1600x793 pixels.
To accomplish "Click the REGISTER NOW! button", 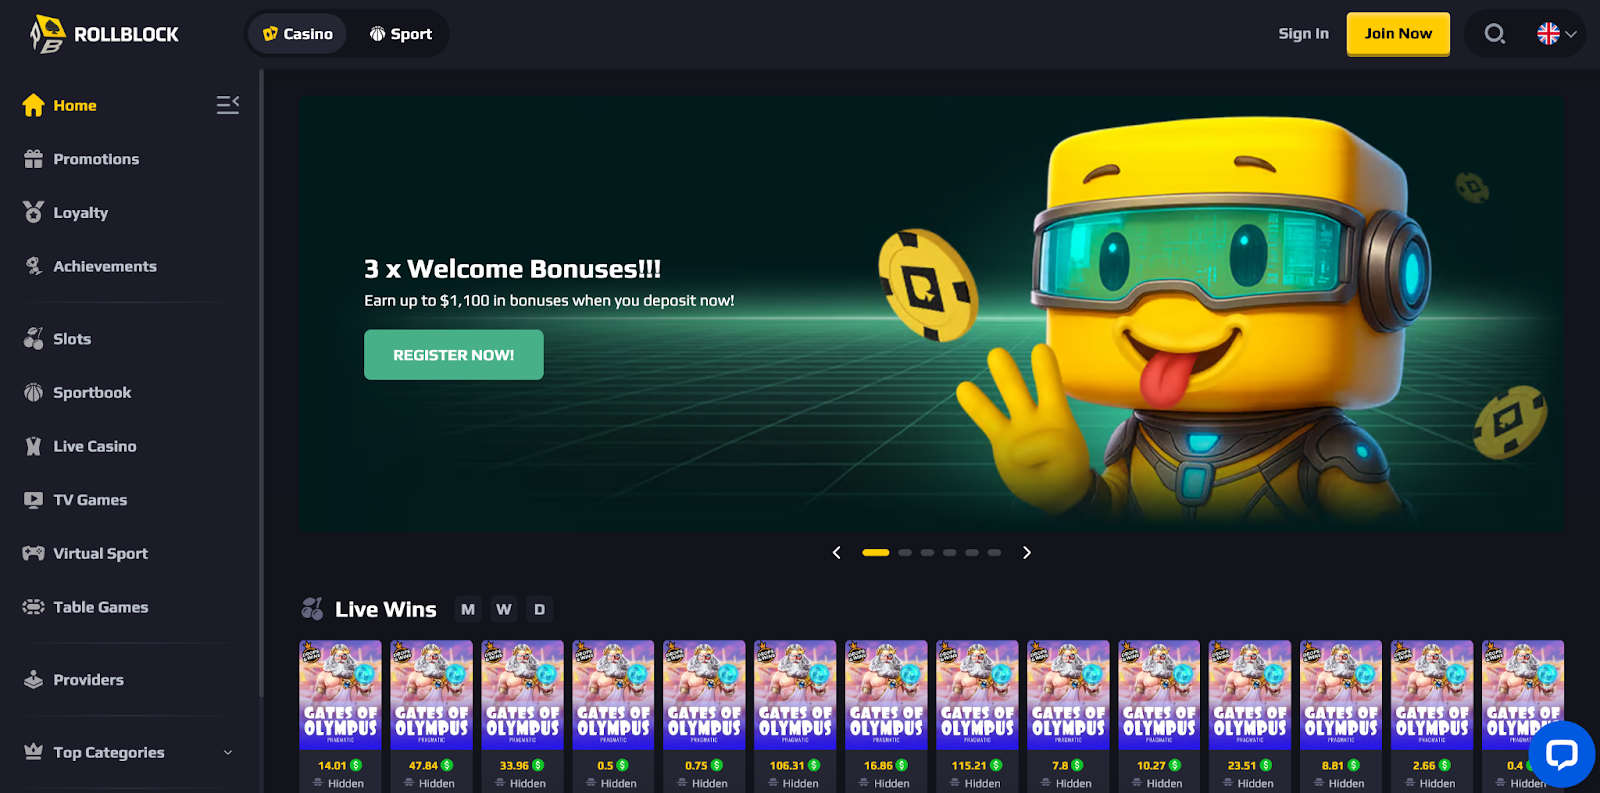I will pyautogui.click(x=454, y=355).
